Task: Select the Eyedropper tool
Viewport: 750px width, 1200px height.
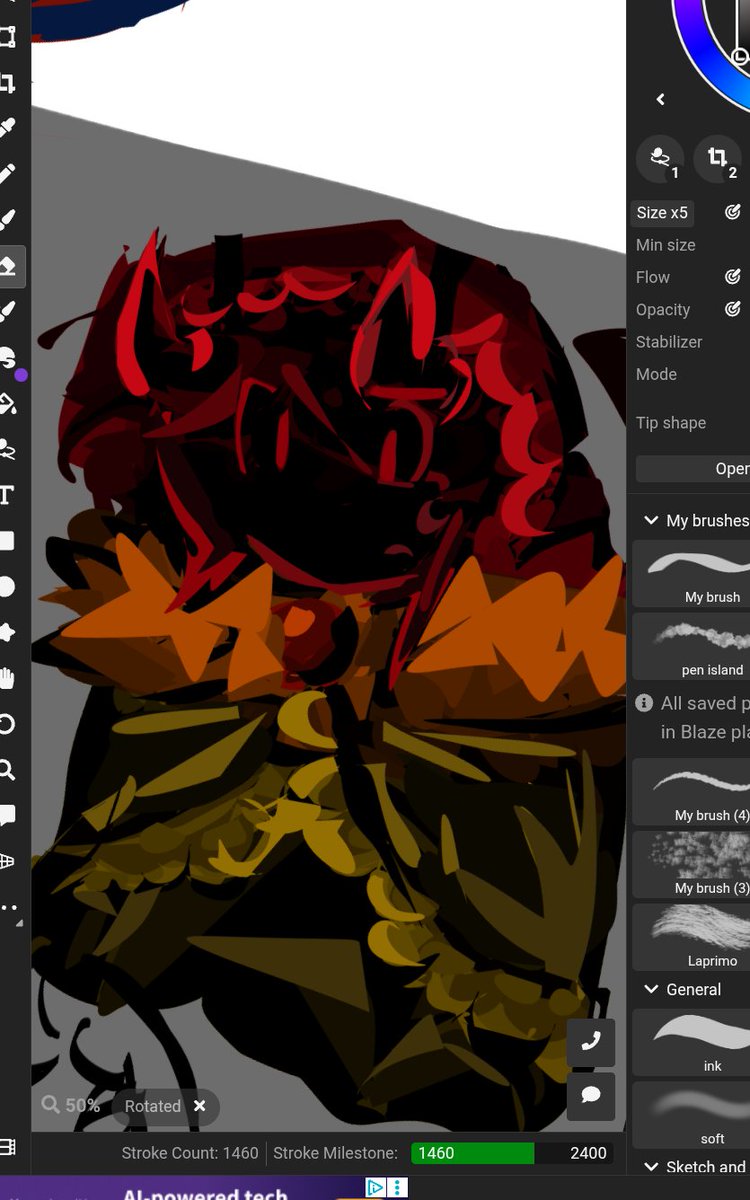Action: pos(6,129)
